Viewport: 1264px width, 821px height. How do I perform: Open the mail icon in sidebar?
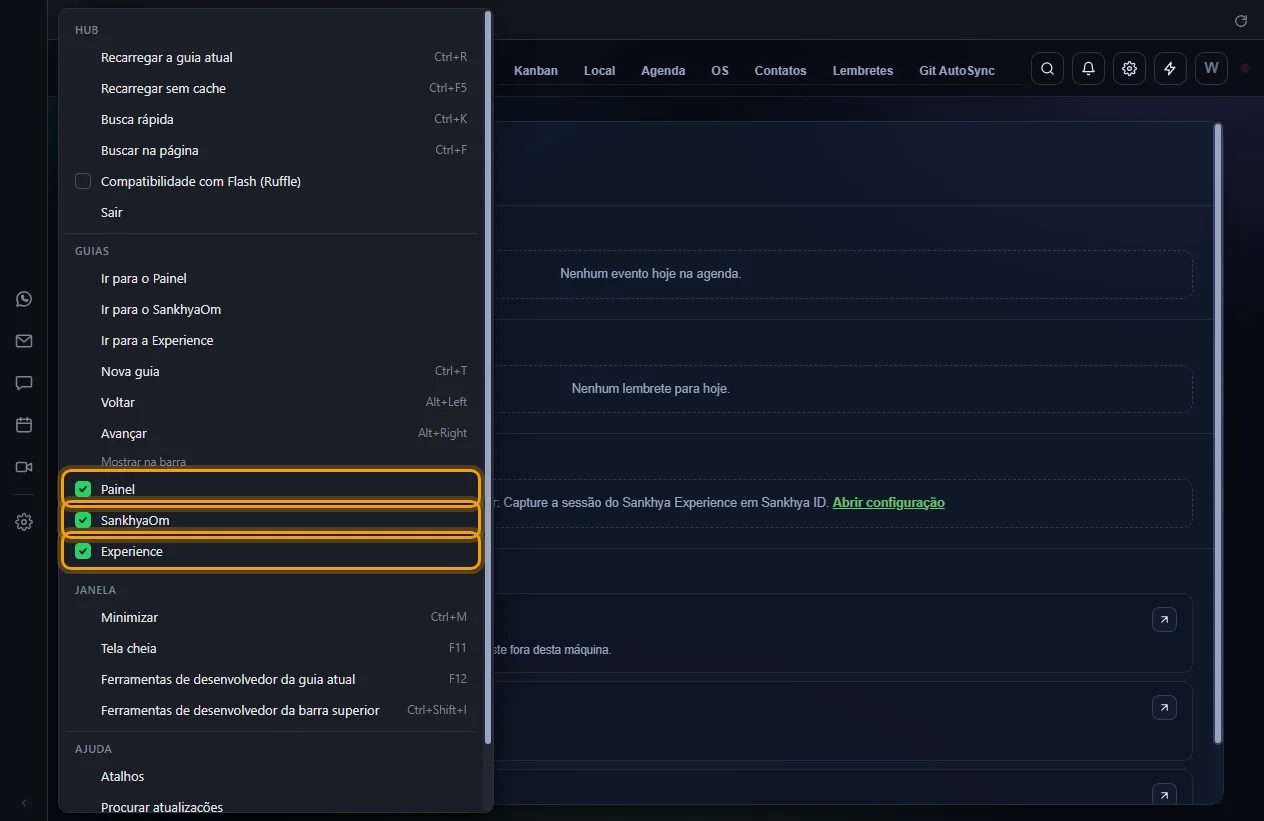coord(24,341)
